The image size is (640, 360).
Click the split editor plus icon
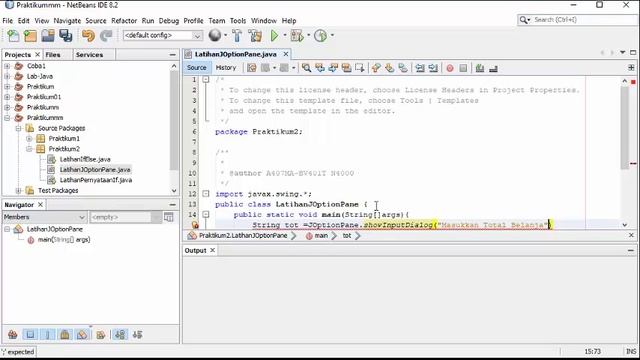[x=631, y=68]
